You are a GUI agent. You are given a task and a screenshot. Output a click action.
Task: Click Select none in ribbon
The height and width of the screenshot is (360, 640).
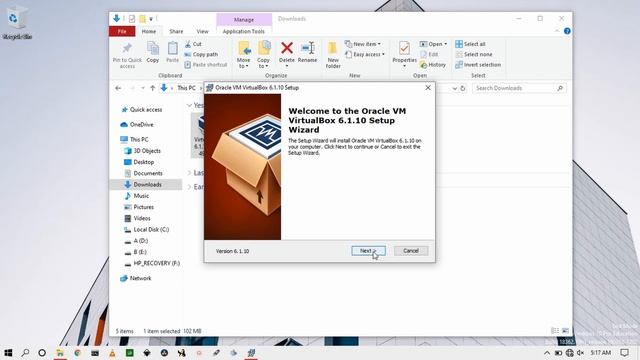click(473, 54)
